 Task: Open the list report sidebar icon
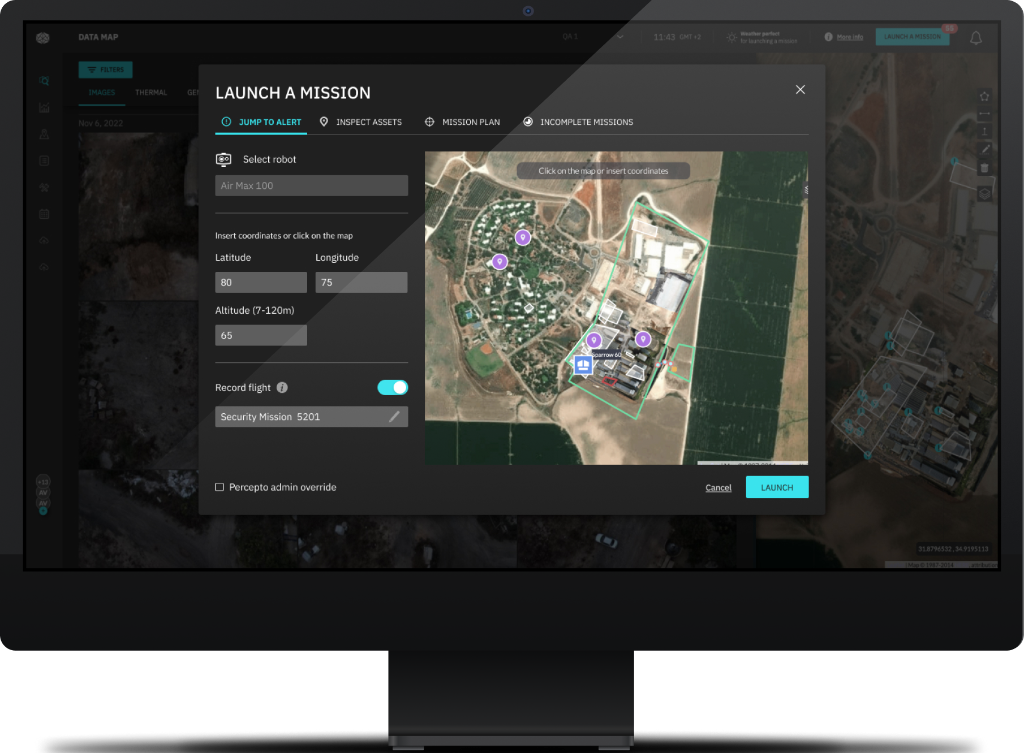[x=44, y=161]
